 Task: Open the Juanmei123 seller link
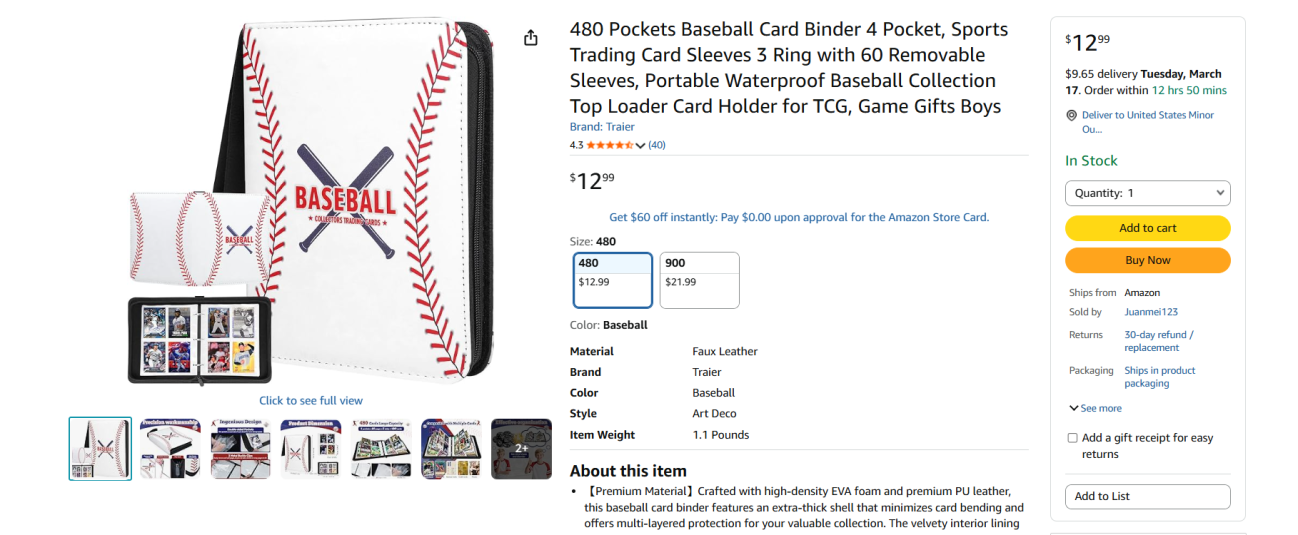pos(1151,312)
